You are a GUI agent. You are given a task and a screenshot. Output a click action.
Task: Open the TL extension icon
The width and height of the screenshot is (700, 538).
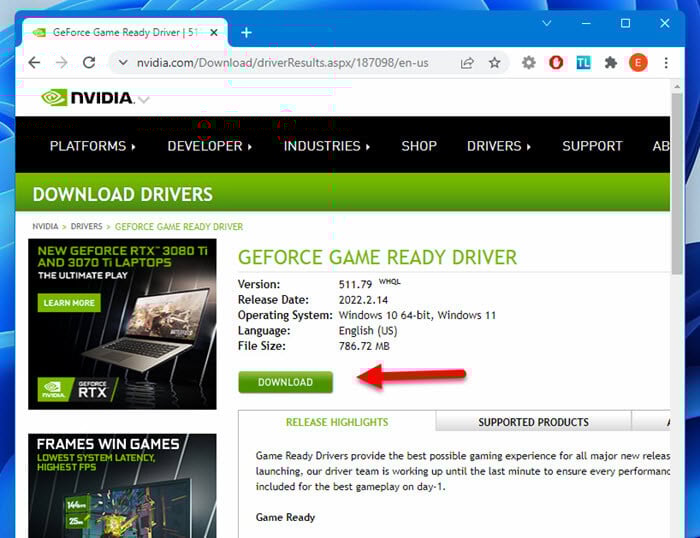click(x=583, y=63)
